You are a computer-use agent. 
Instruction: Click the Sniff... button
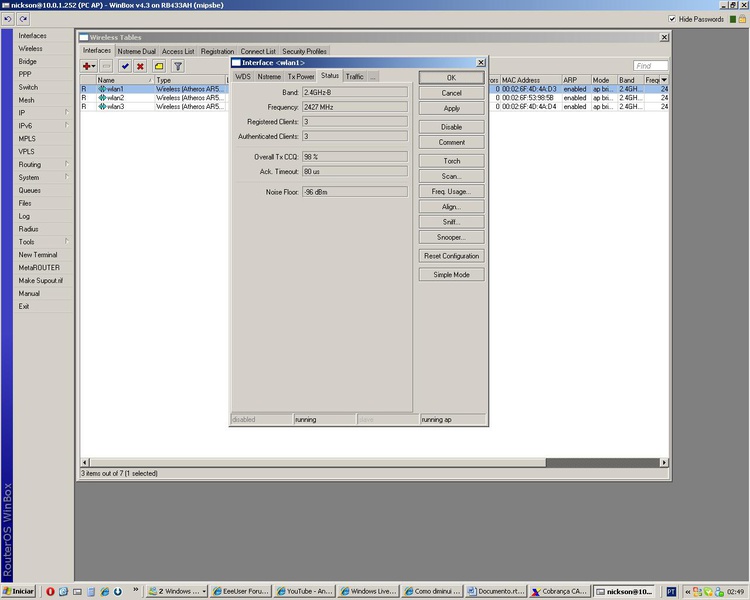point(451,222)
